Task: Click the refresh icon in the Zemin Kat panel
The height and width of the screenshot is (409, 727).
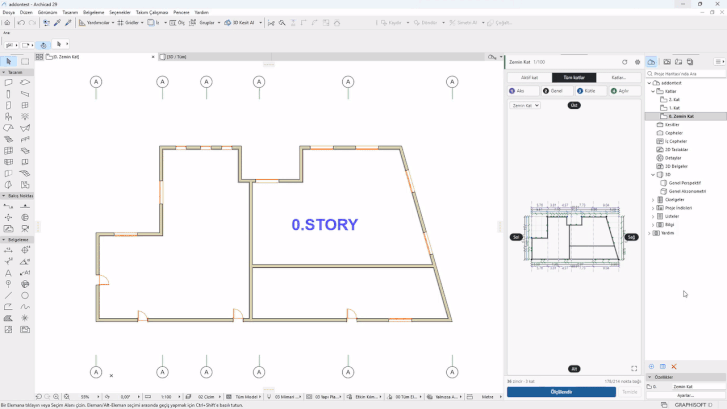Action: click(625, 62)
